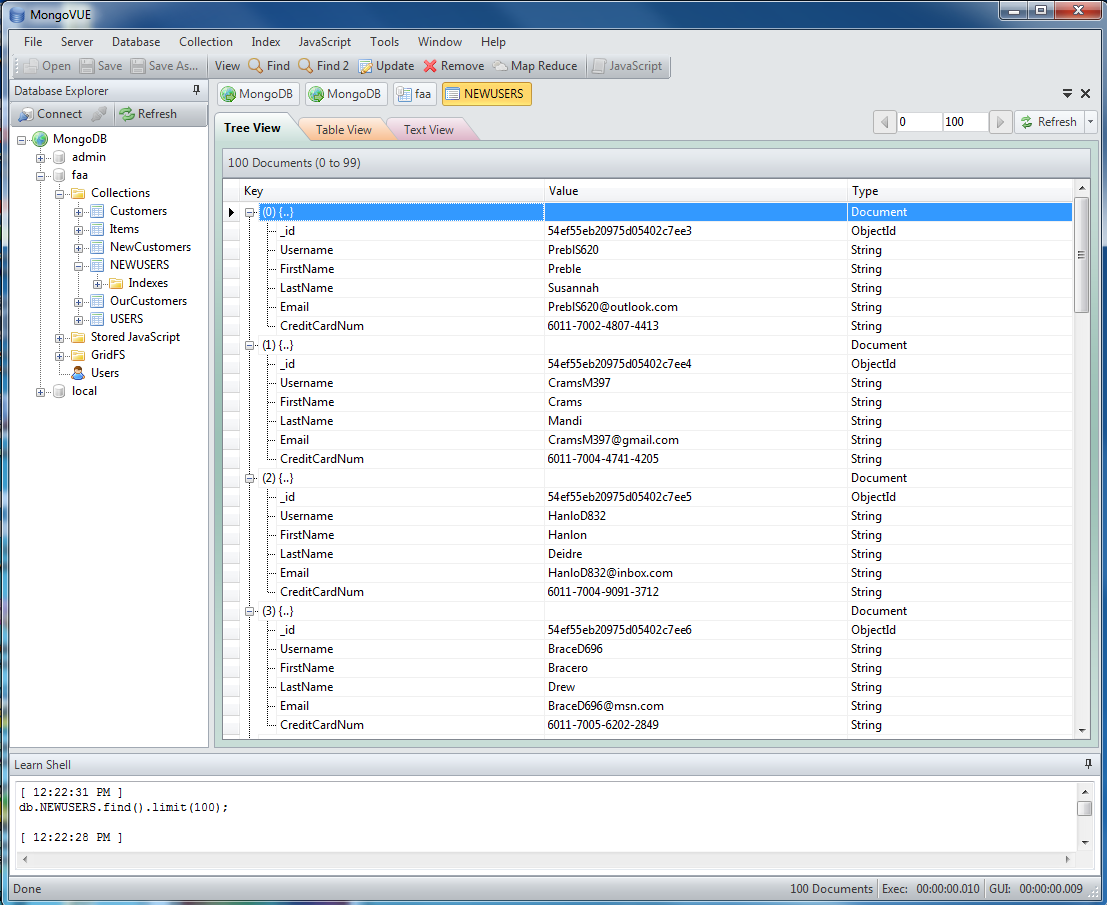Click the limit field showing 100
1107x905 pixels.
(966, 122)
